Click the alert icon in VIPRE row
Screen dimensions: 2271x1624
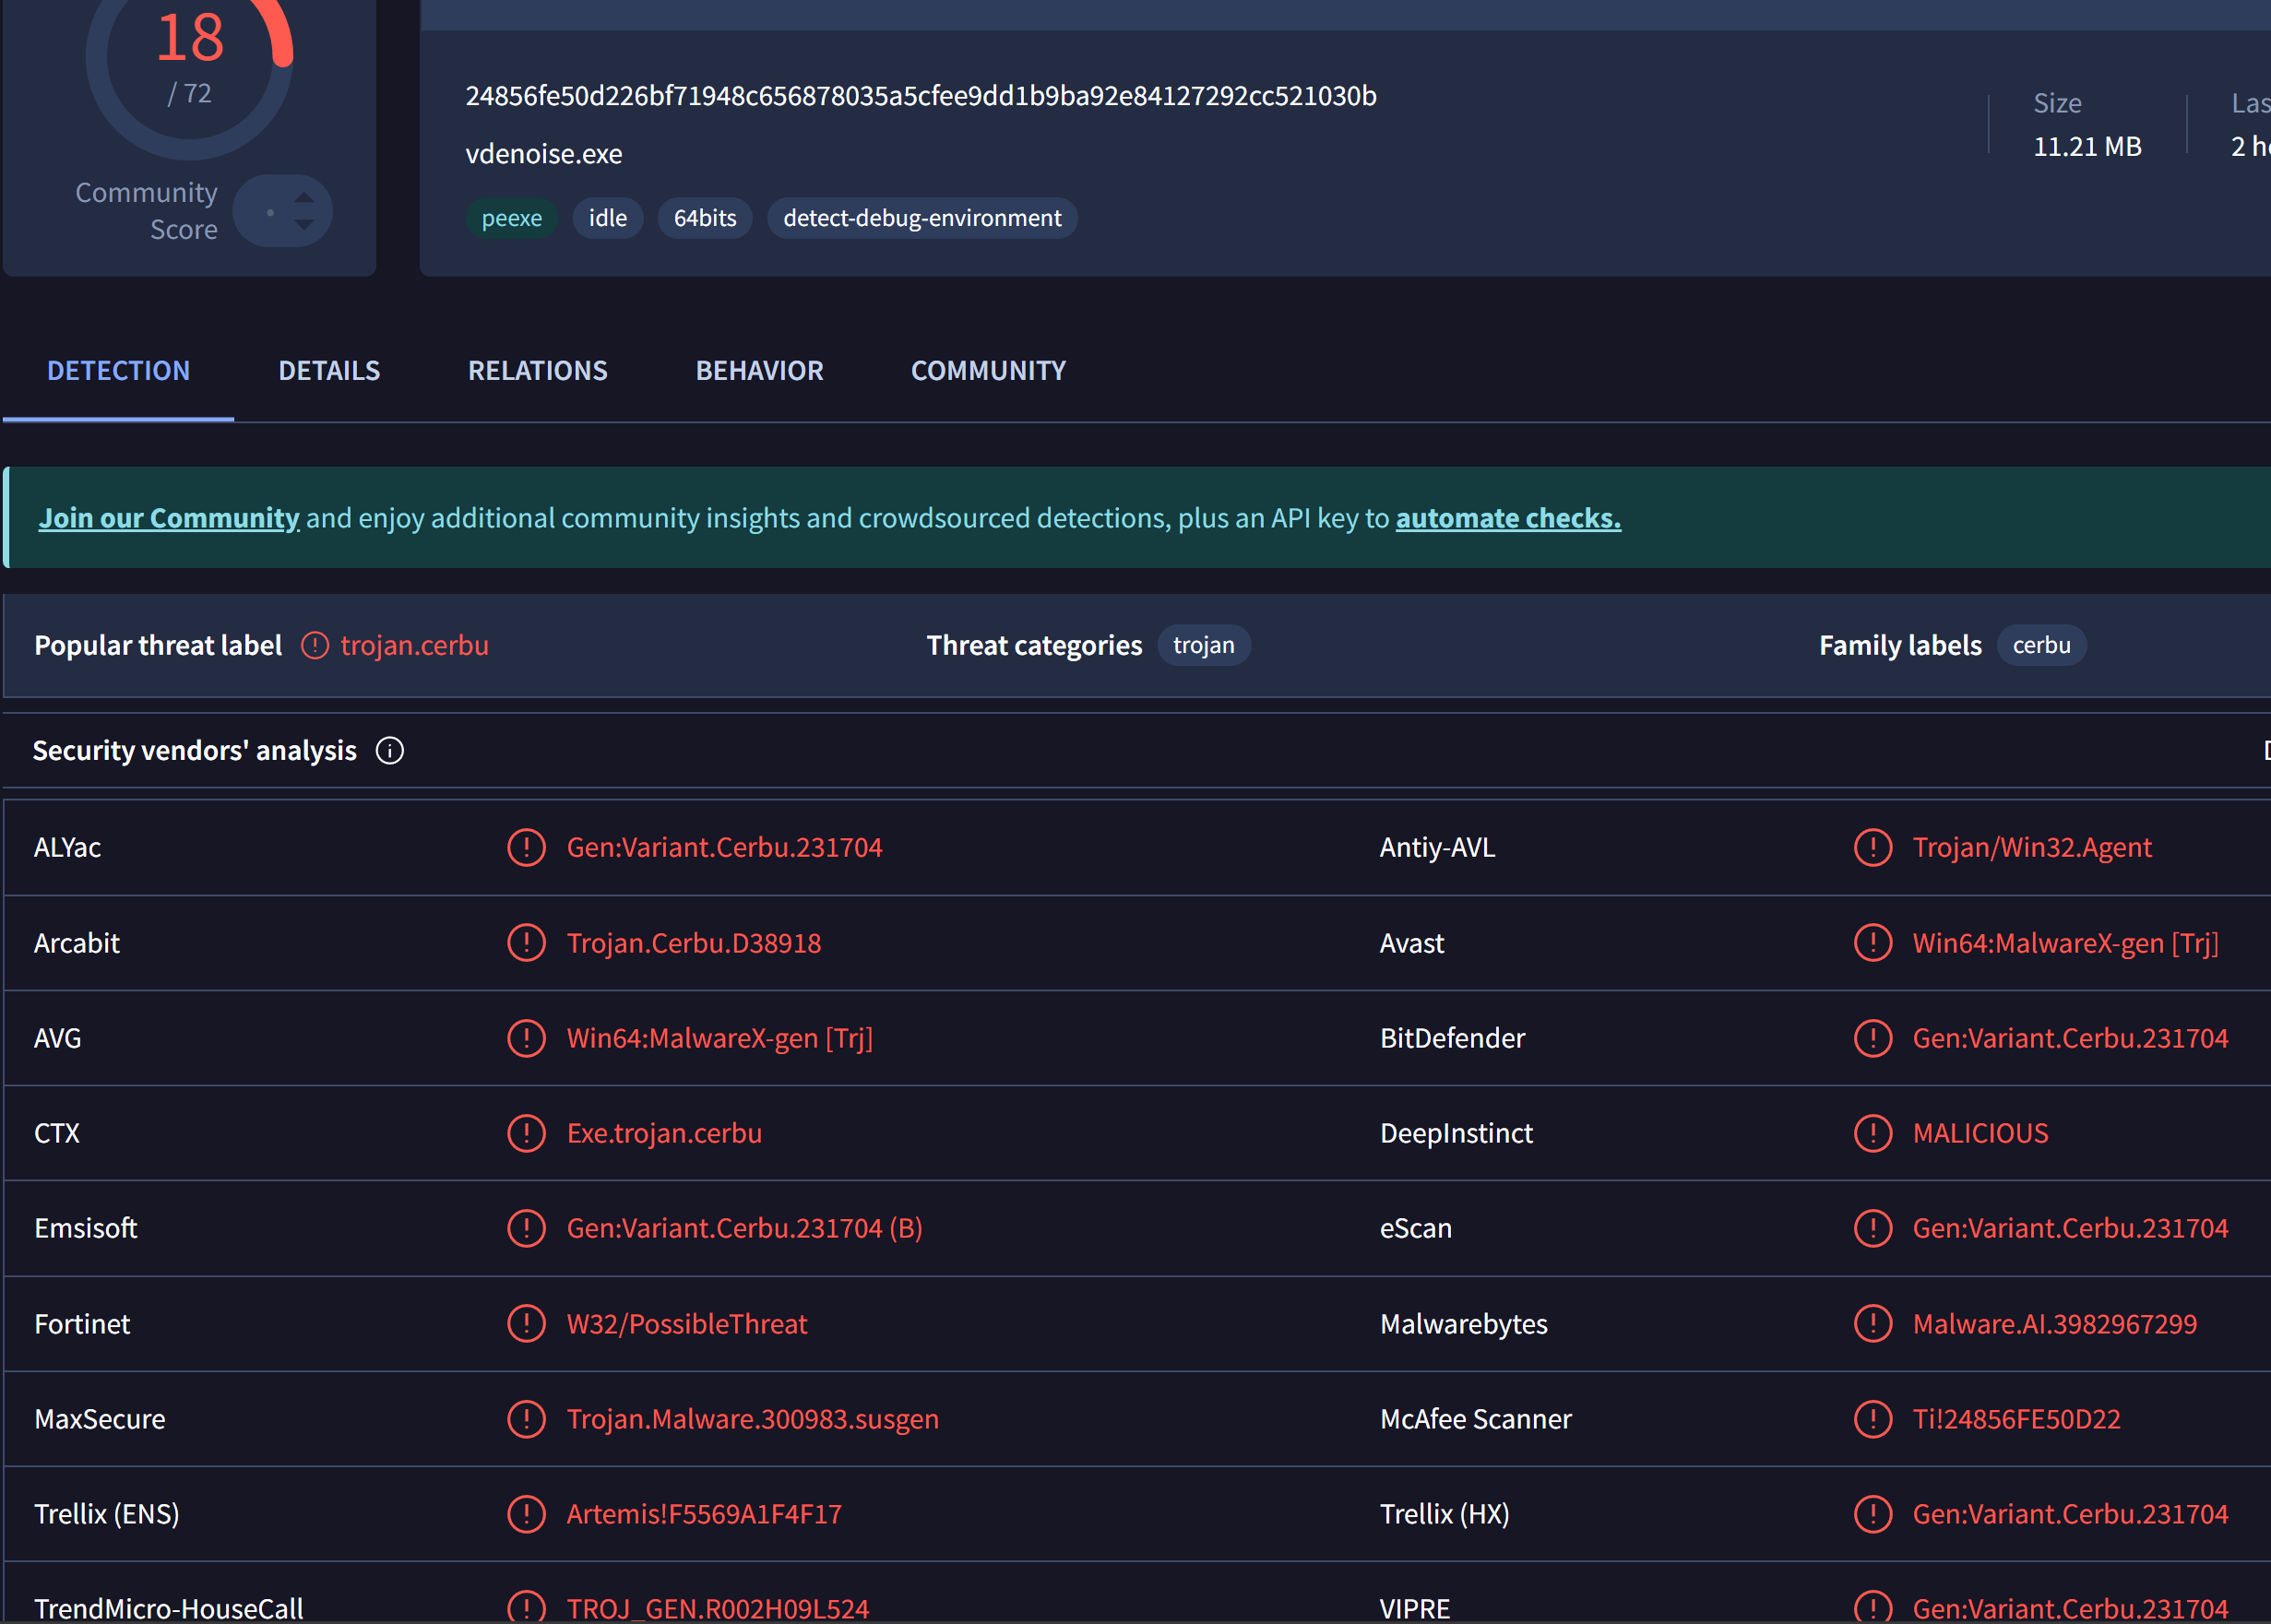click(1873, 1607)
